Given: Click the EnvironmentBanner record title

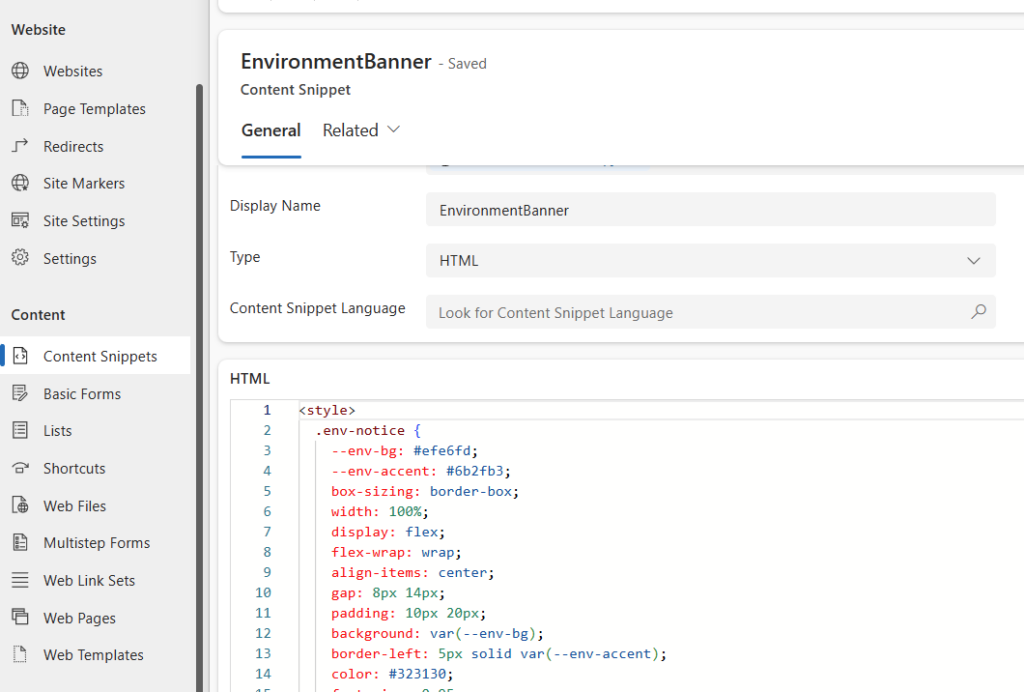Looking at the screenshot, I should click(x=336, y=61).
